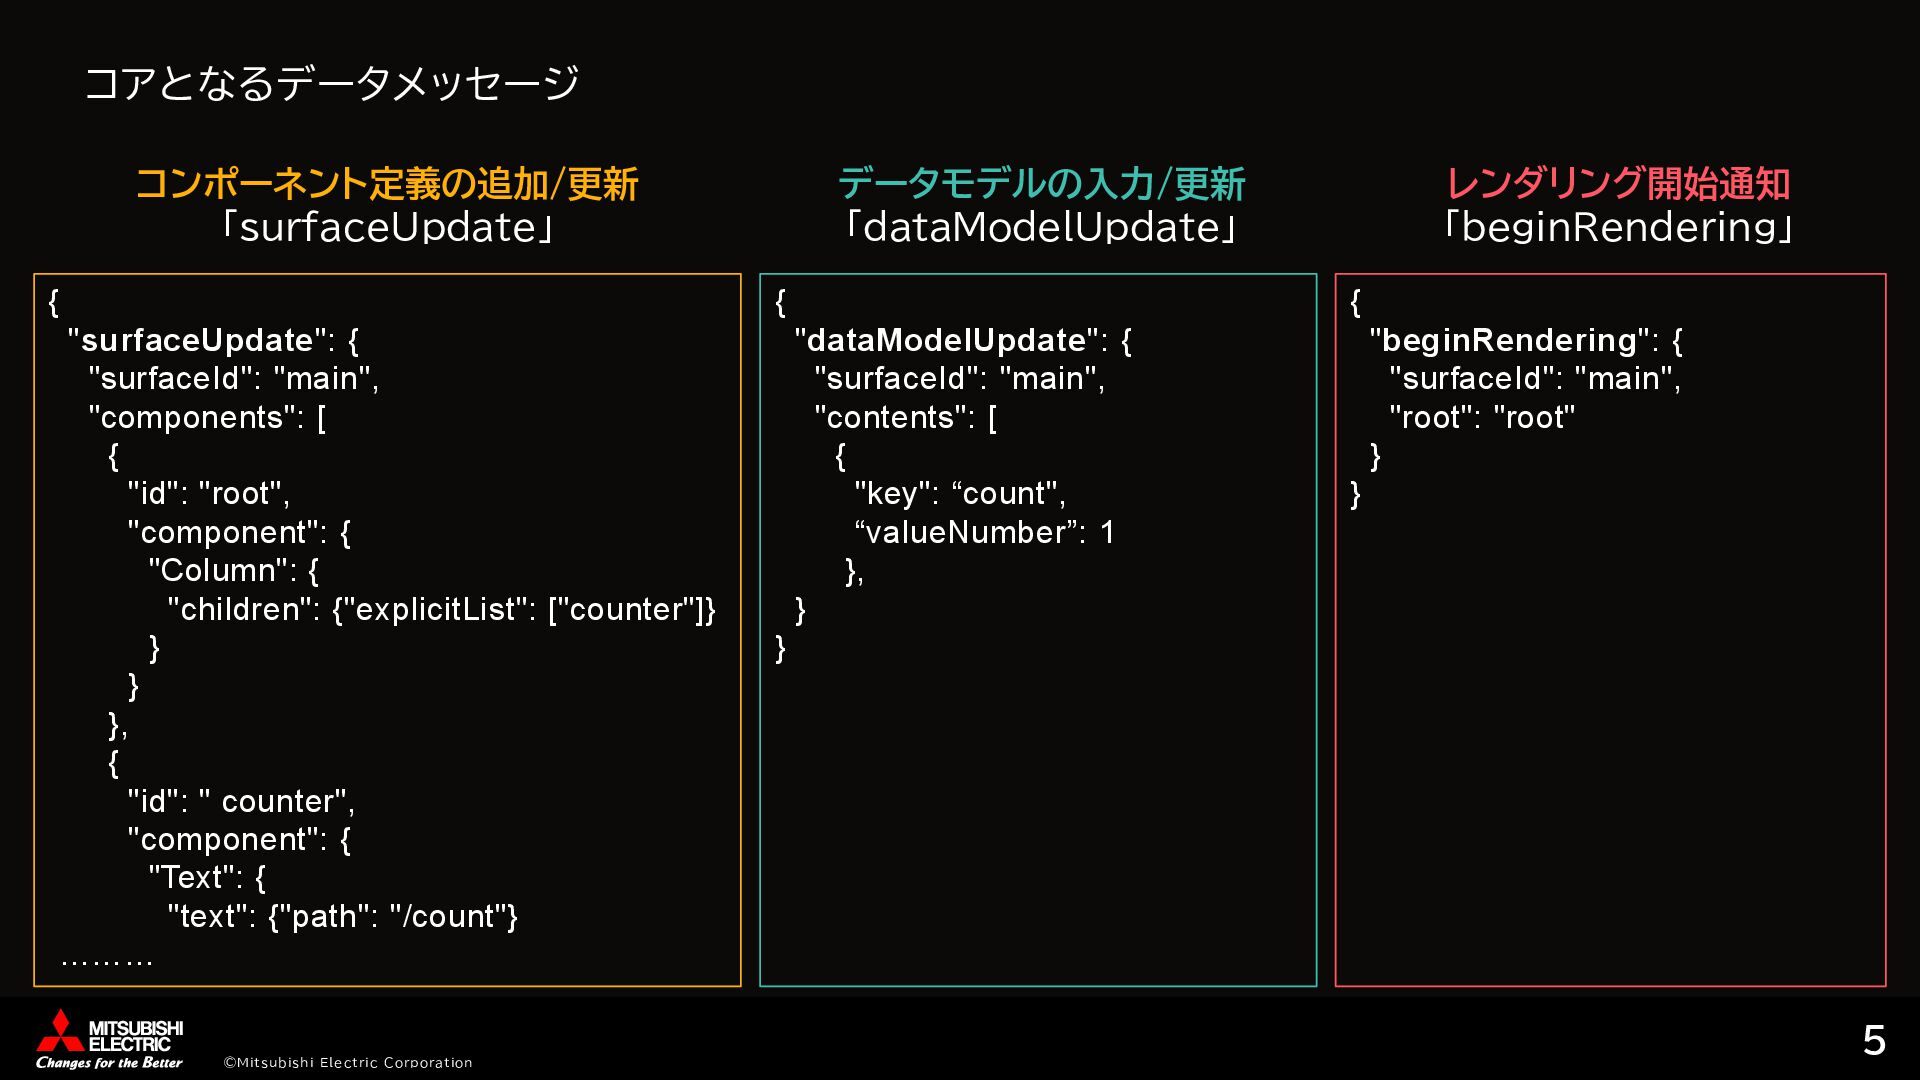Click the bold "beginRendering" key in code
Viewport: 1920px width, 1080px height.
click(1509, 341)
